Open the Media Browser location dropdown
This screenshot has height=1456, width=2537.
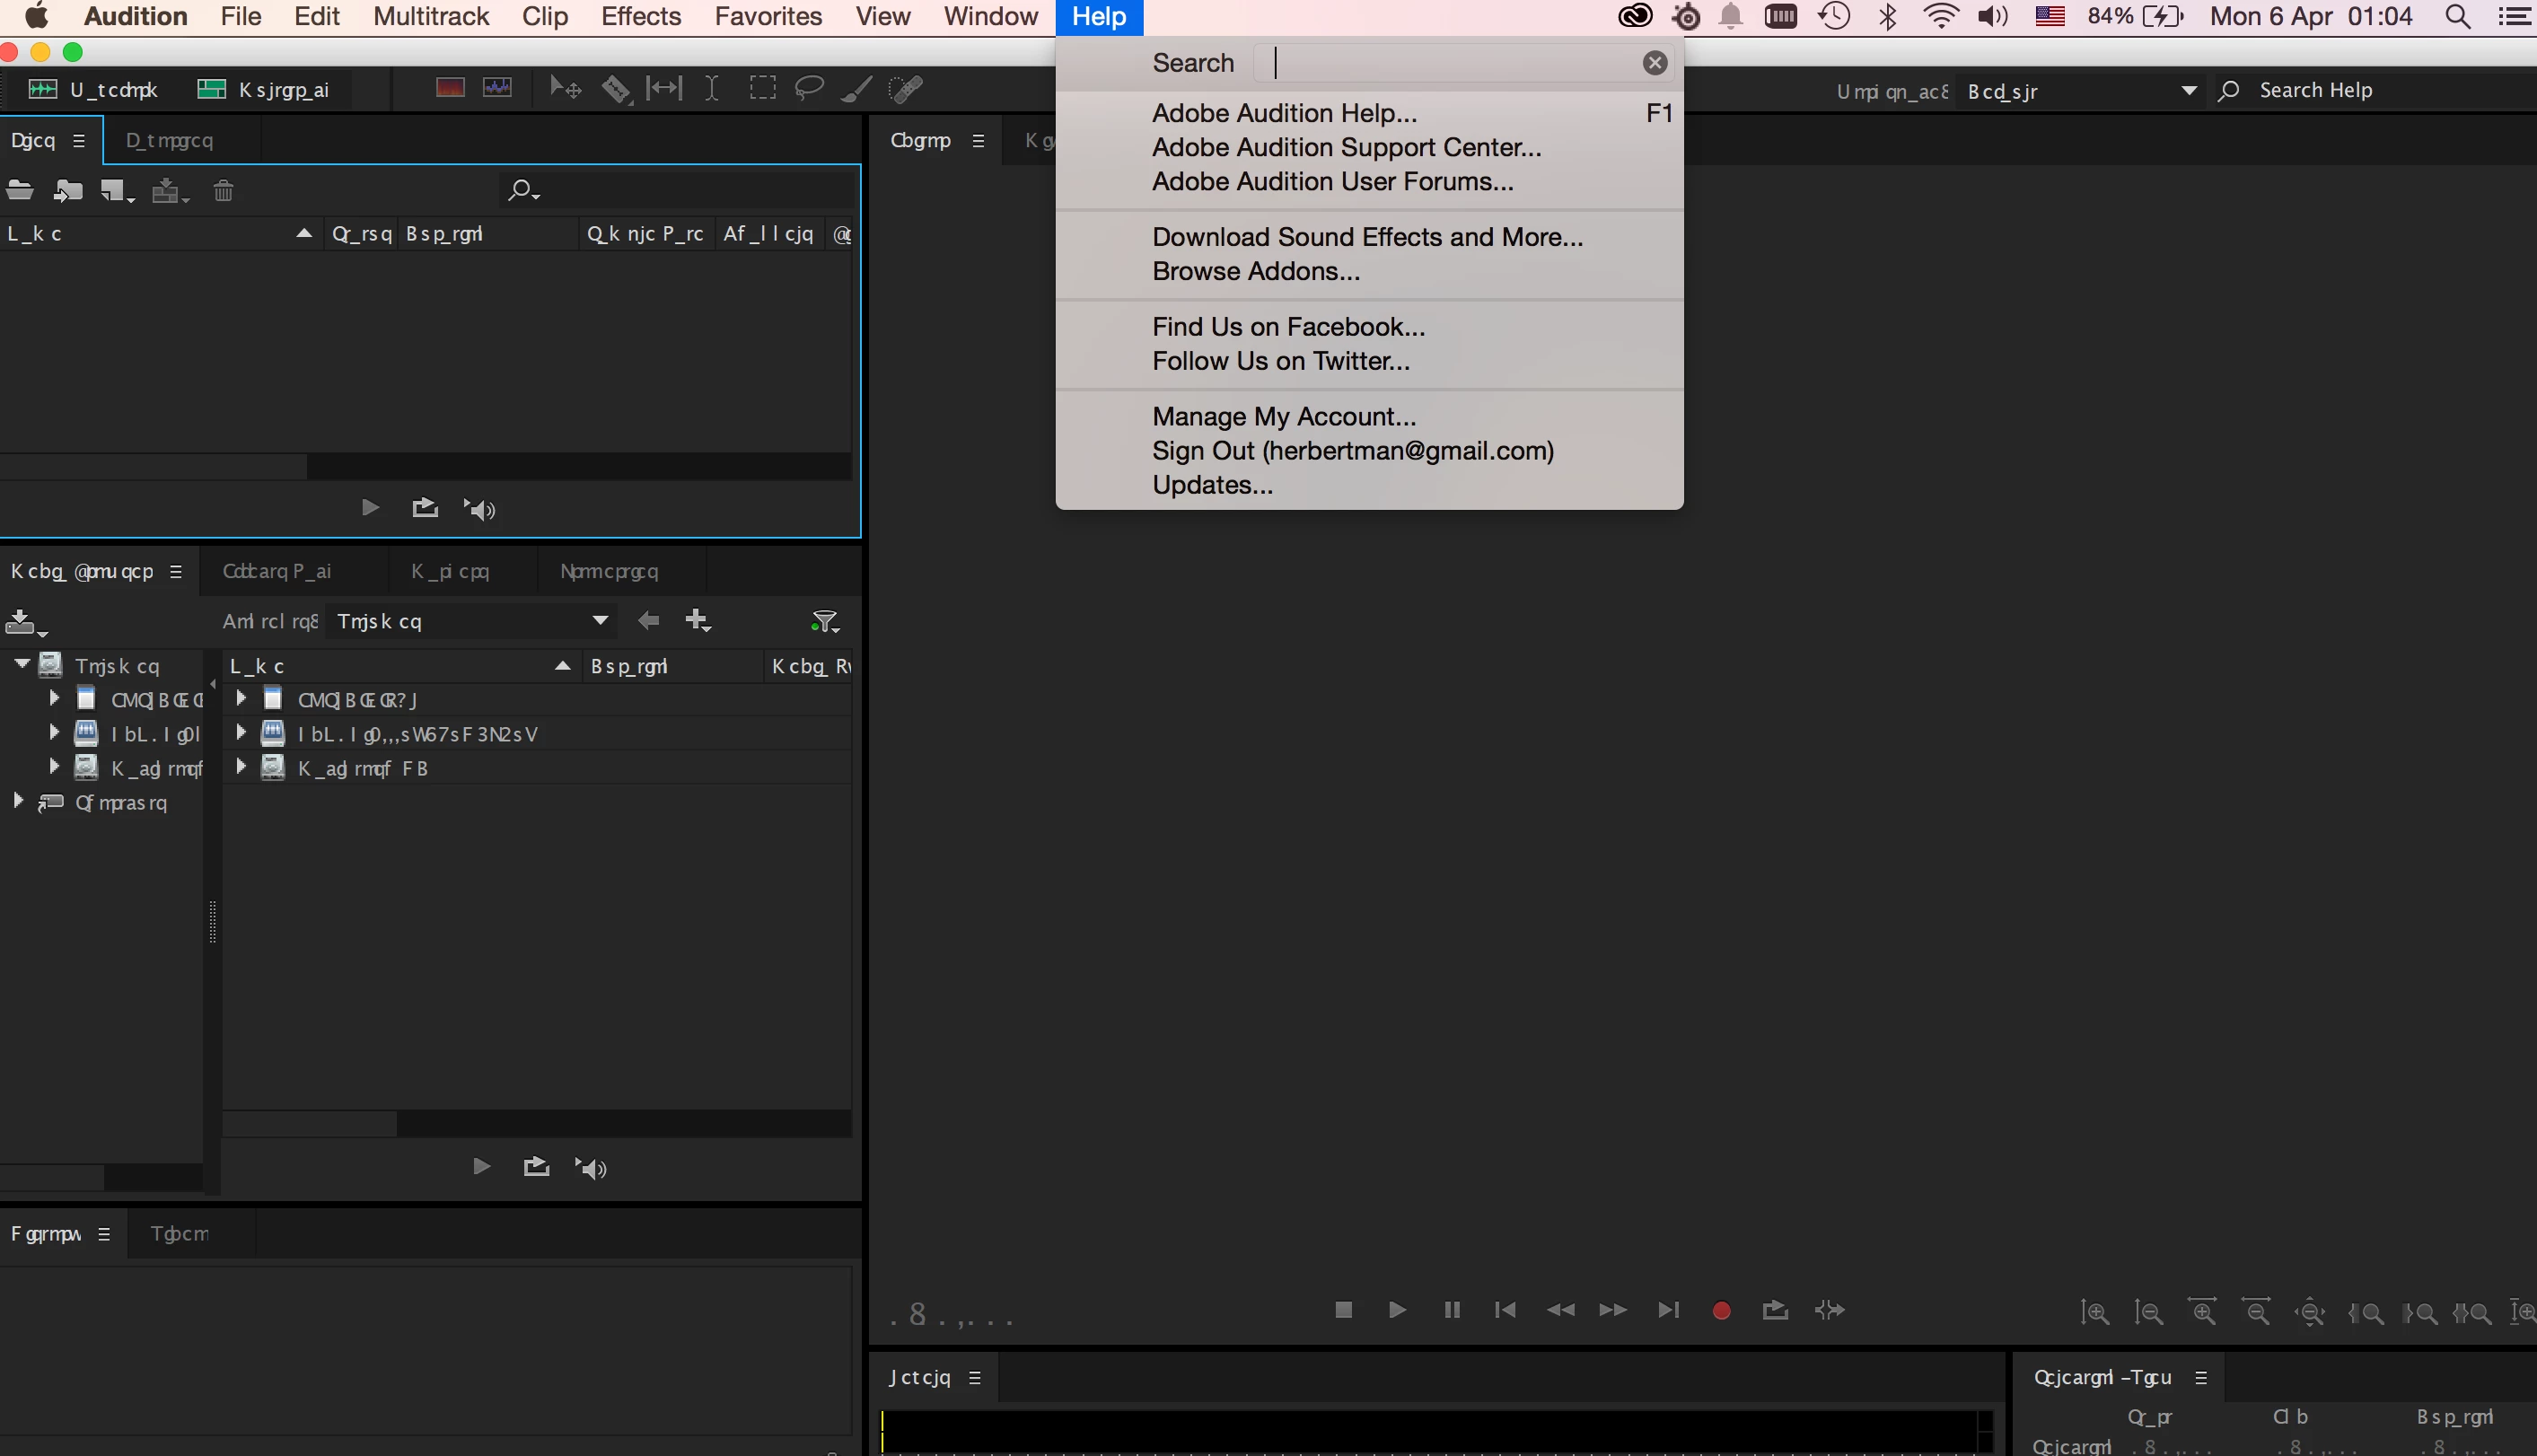pos(600,621)
